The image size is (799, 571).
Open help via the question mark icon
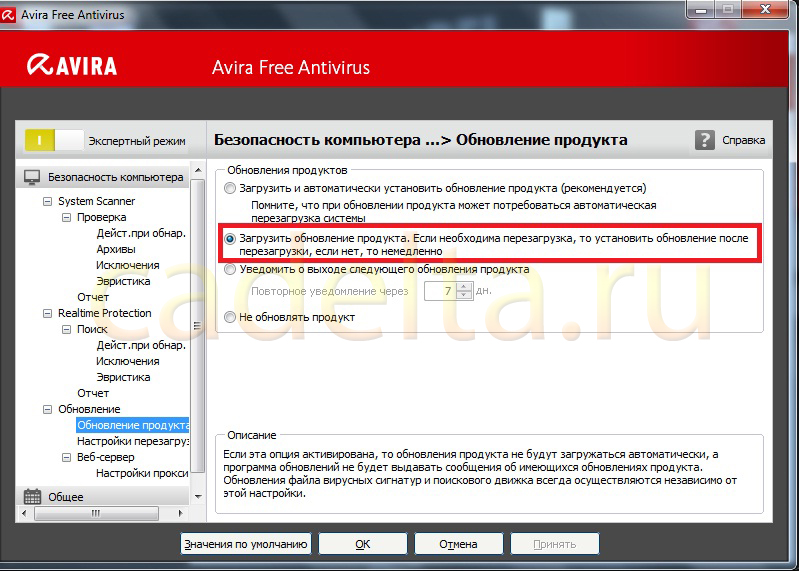pyautogui.click(x=705, y=140)
